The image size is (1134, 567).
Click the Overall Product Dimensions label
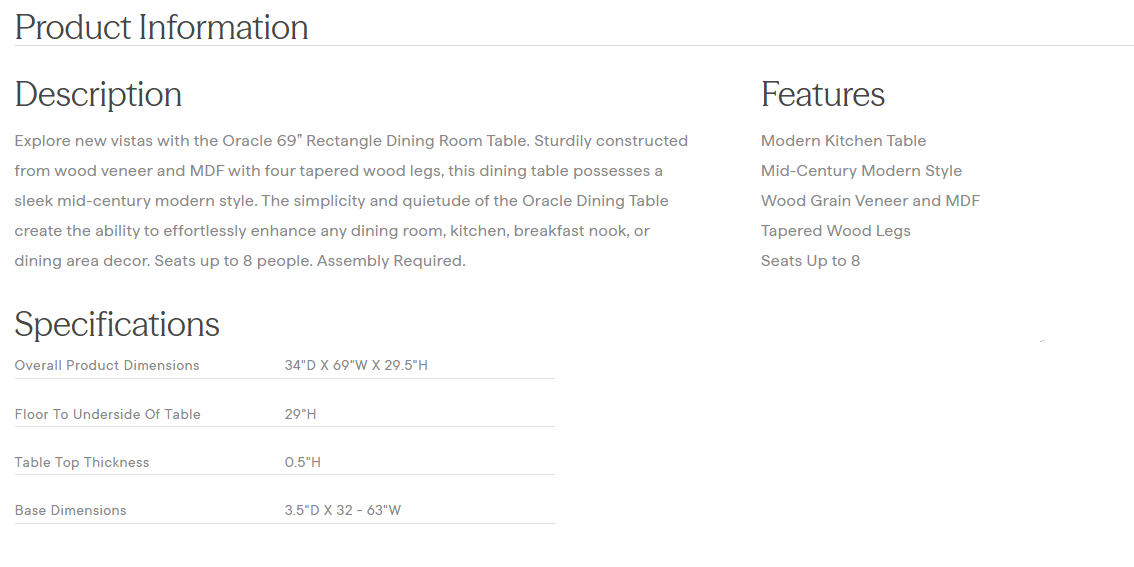(x=107, y=365)
